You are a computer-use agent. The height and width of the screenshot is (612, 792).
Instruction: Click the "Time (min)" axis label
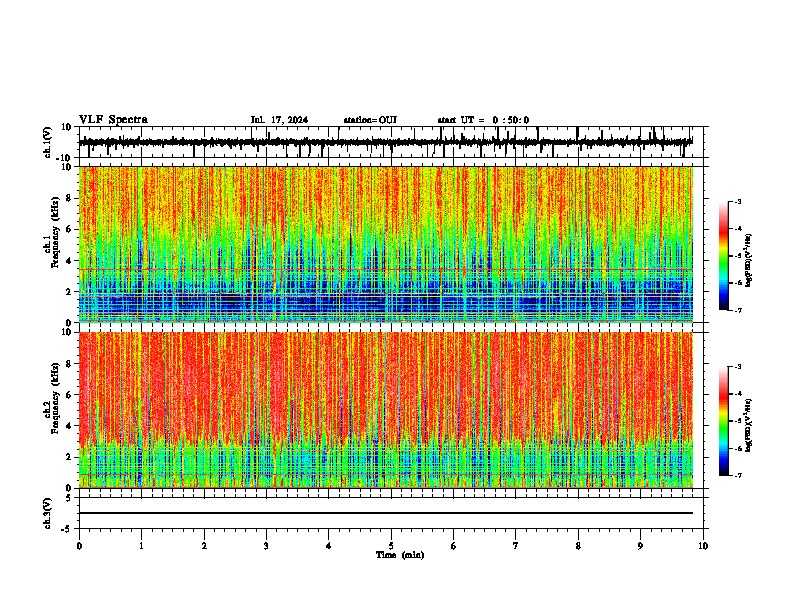(x=400, y=555)
